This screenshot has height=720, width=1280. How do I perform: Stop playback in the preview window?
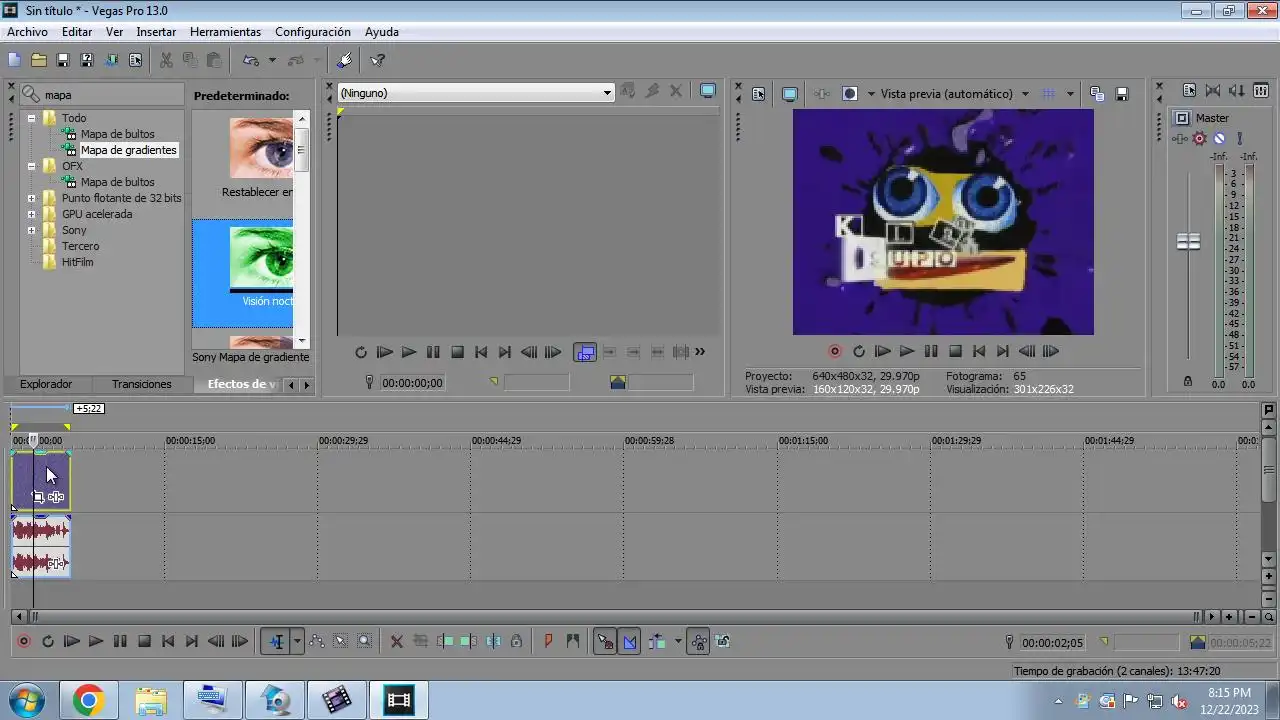point(955,352)
